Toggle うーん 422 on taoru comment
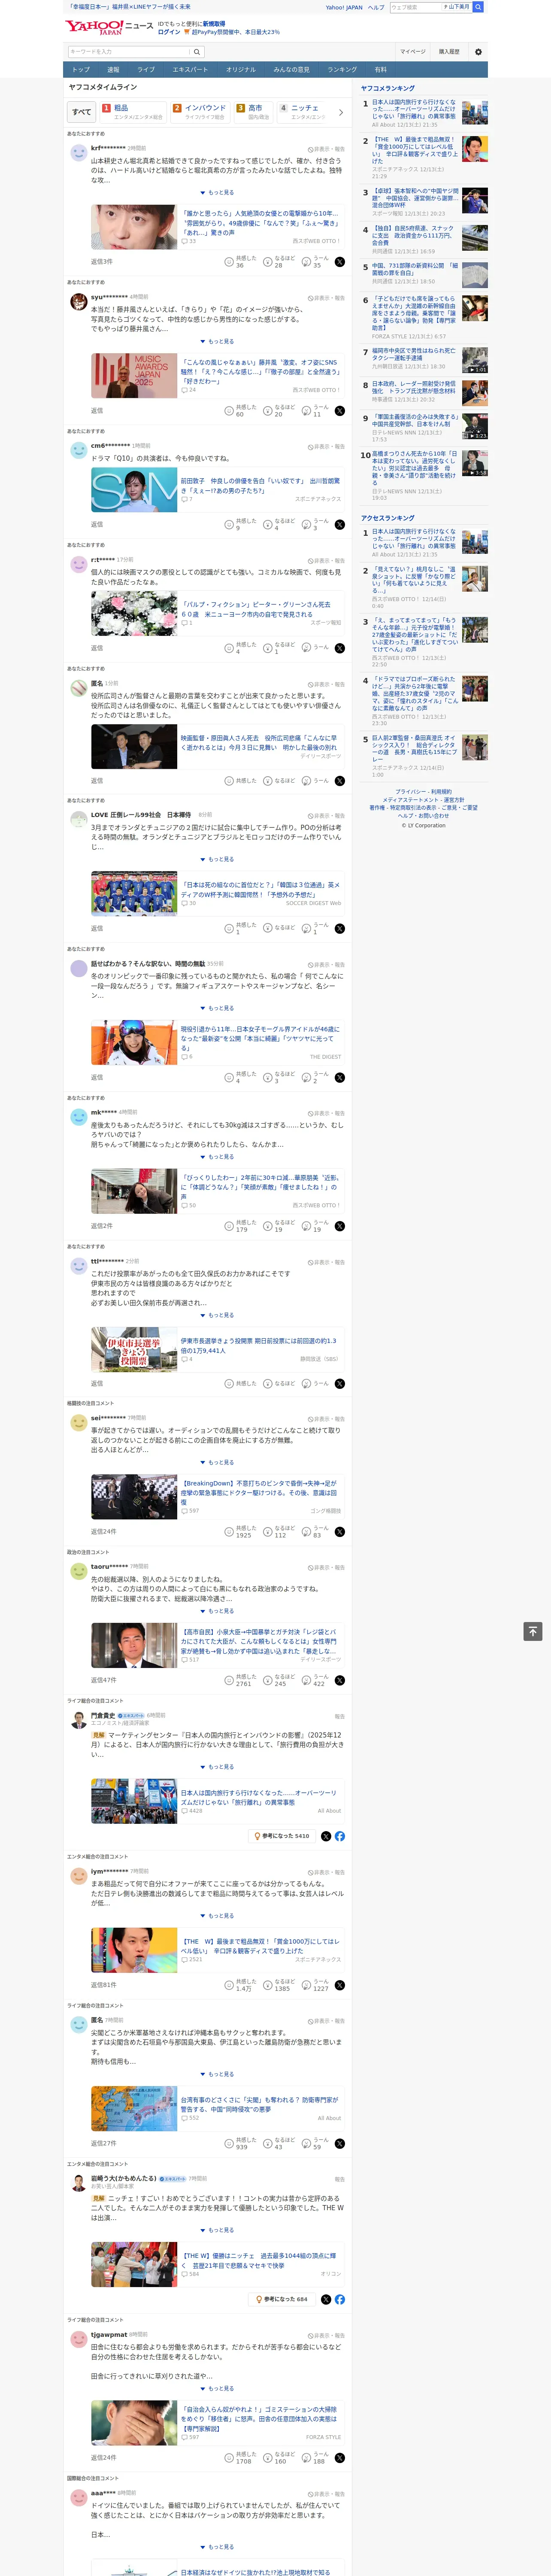 click(316, 1680)
